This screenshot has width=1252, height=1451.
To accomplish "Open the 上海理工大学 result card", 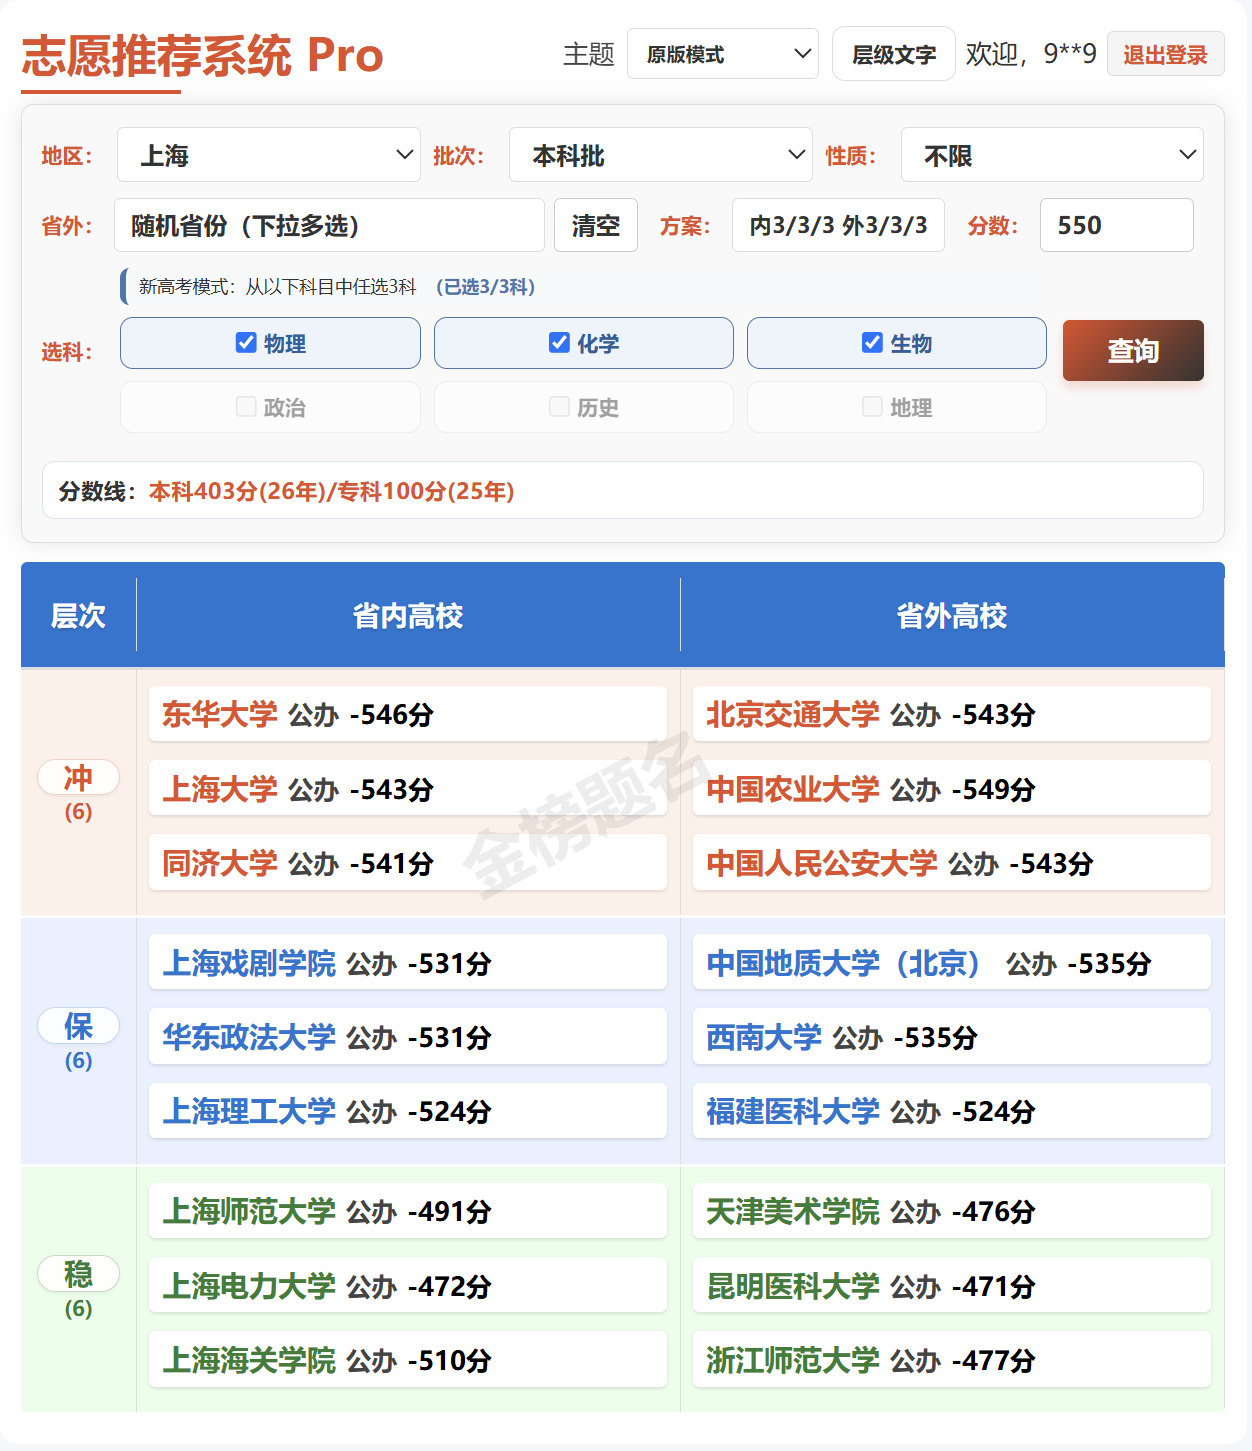I will coord(408,1110).
